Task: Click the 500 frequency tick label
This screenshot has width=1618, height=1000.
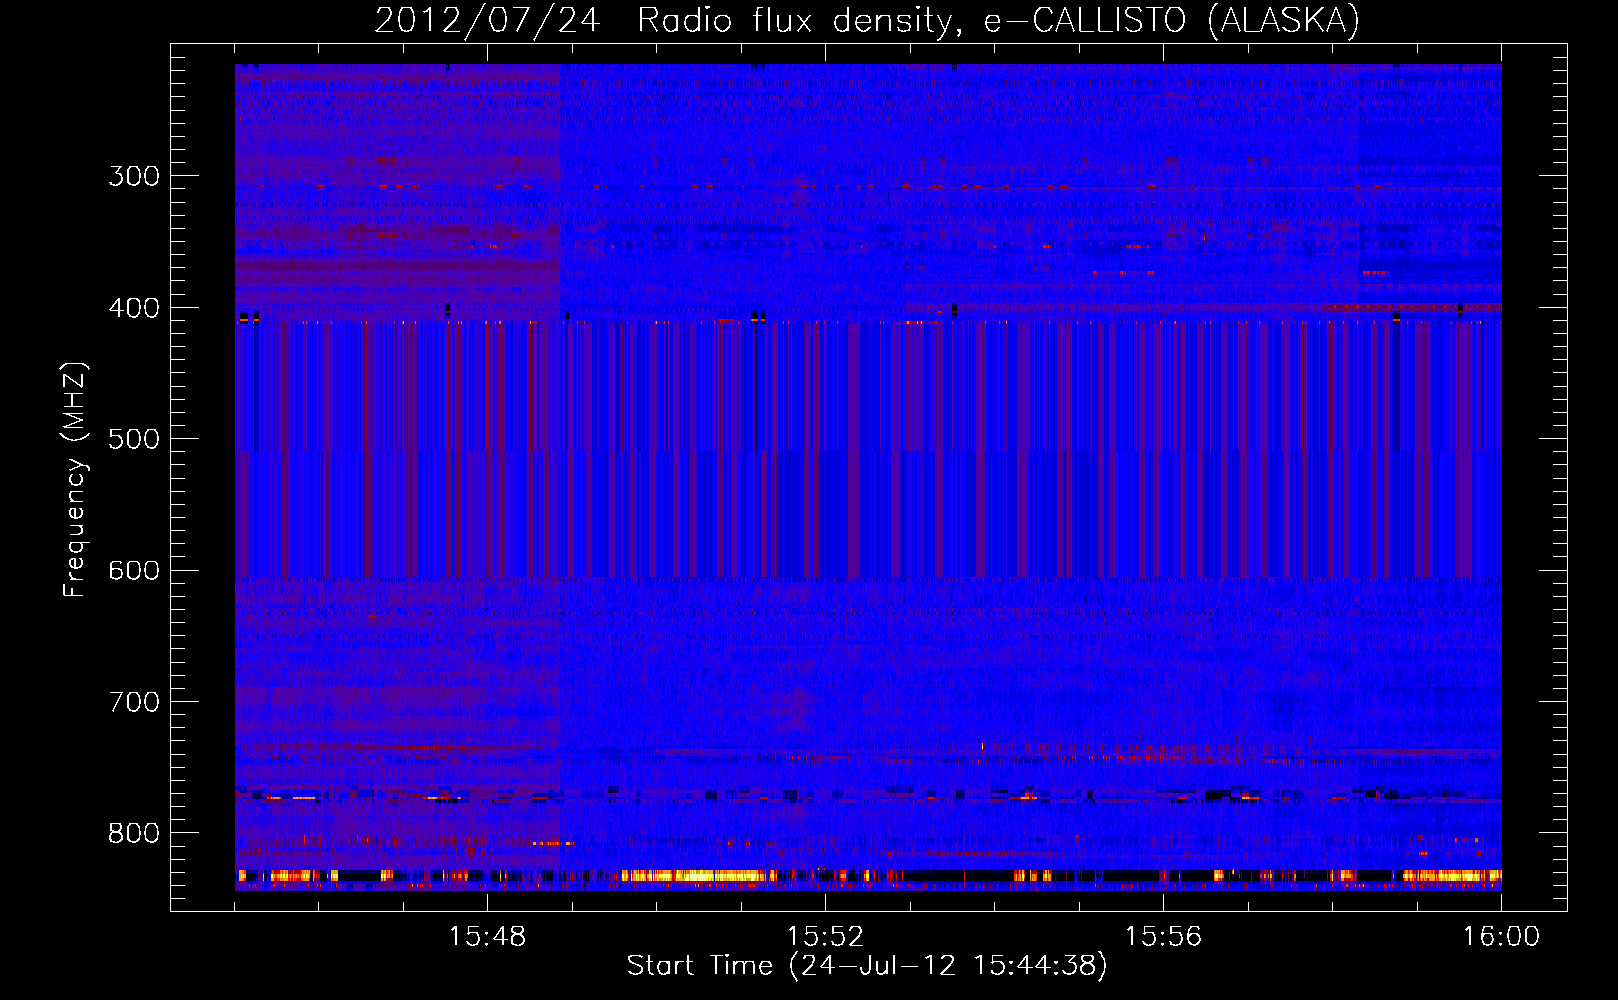Action: coord(134,439)
